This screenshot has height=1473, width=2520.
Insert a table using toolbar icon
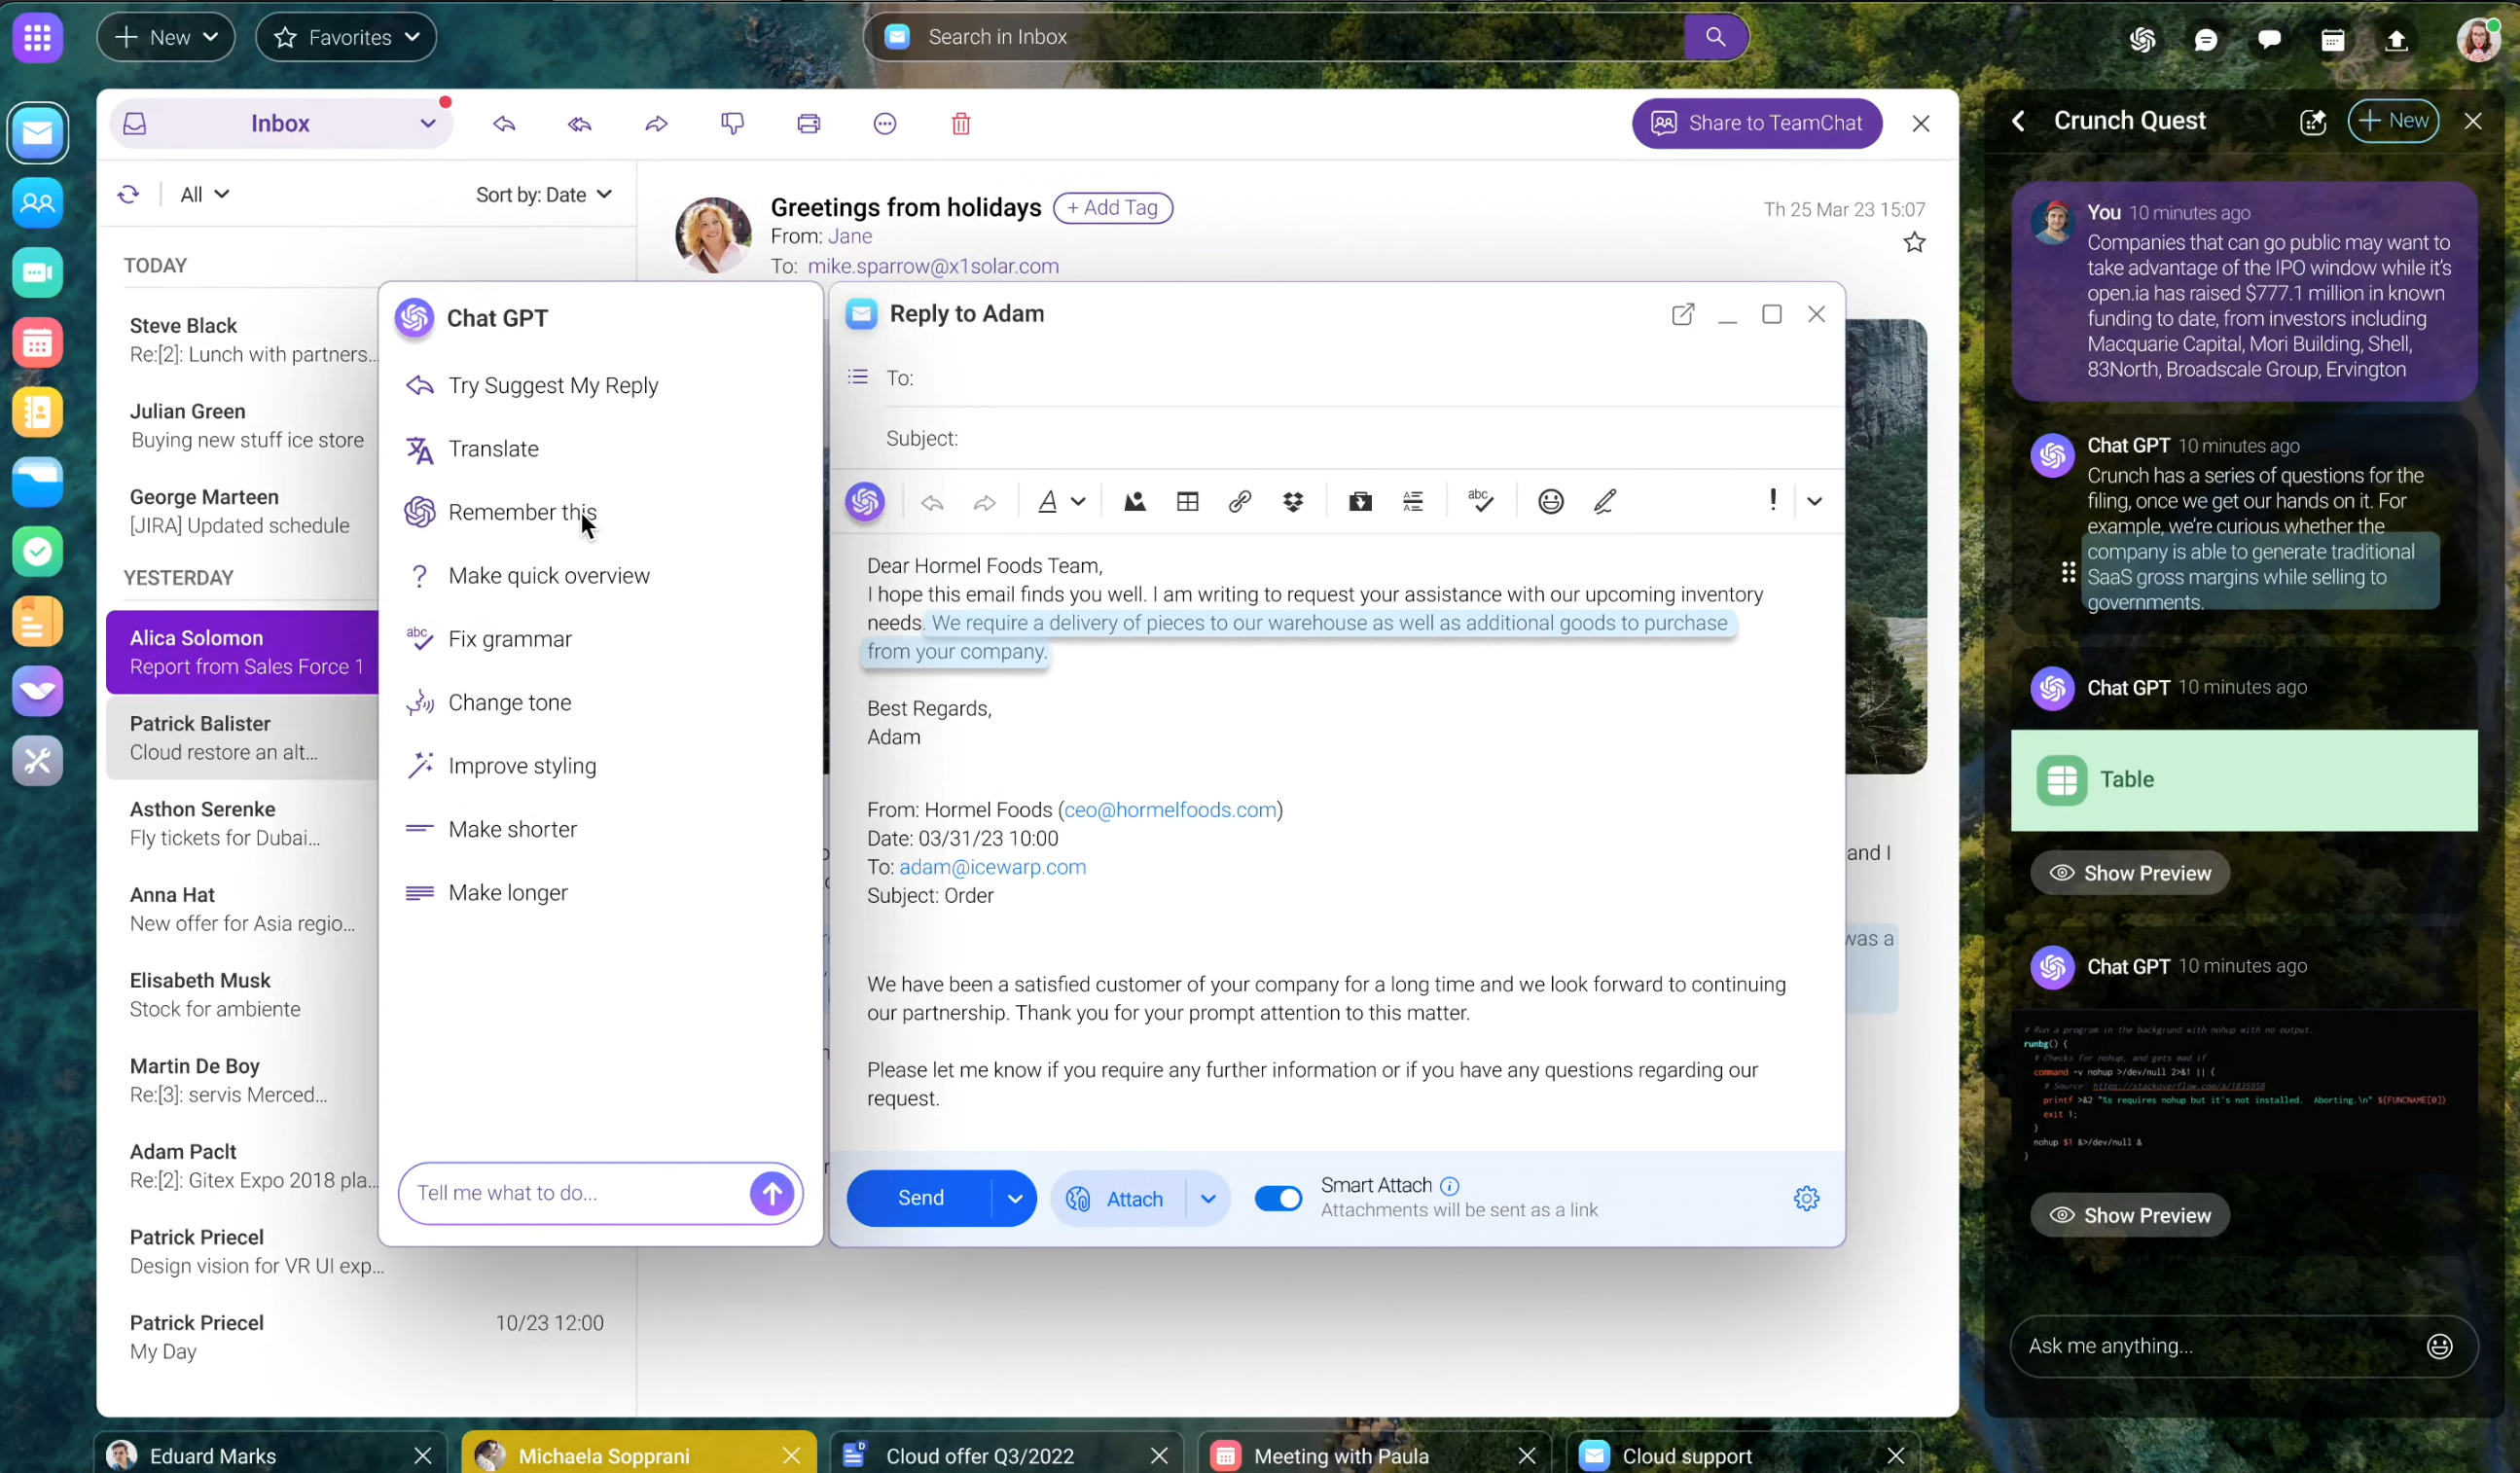click(x=1187, y=502)
